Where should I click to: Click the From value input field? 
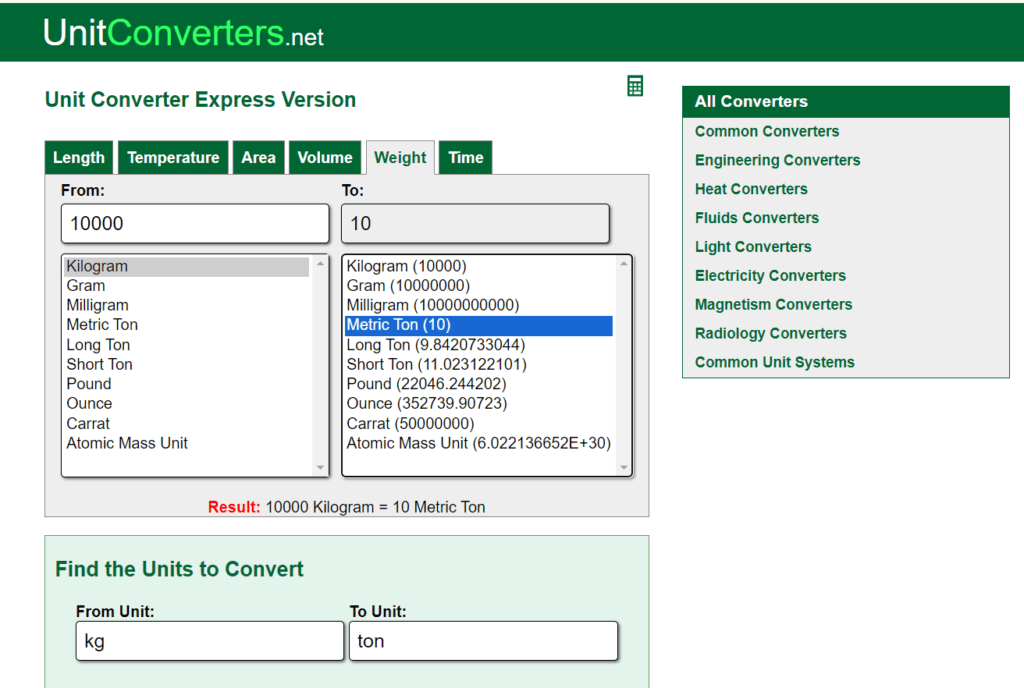[195, 223]
